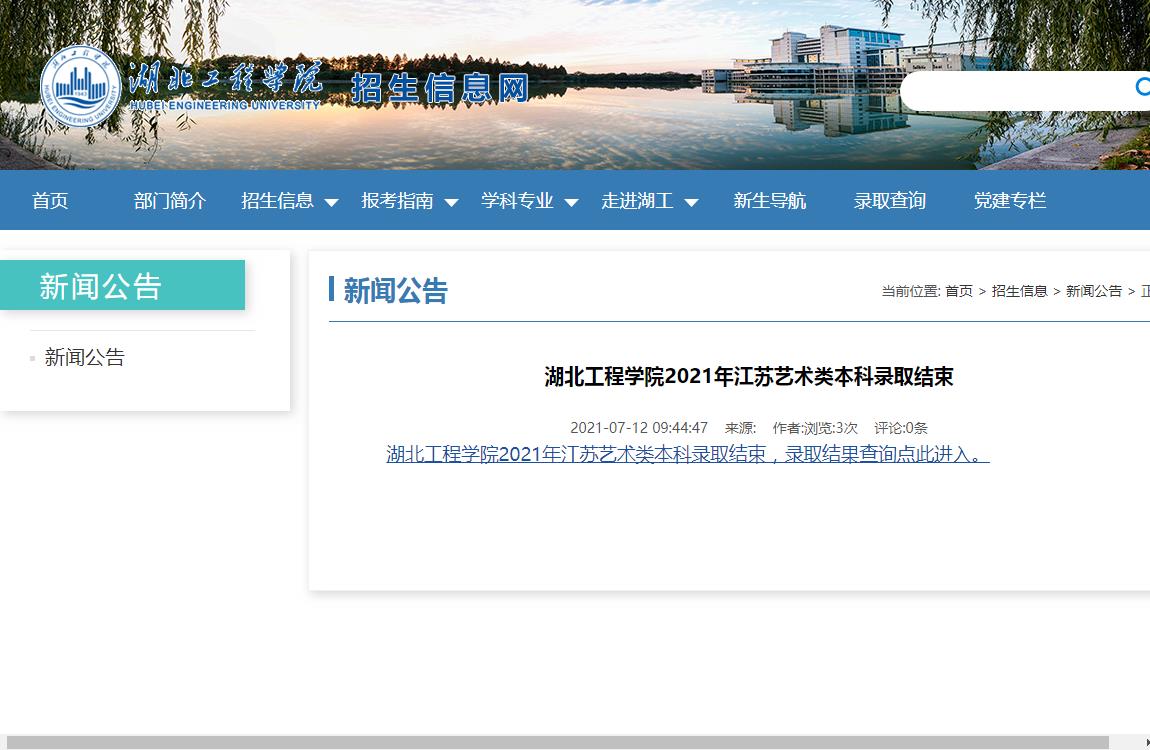Follow the 录取结果查询点此进入 article link
Image resolution: width=1150 pixels, height=750 pixels.
(x=688, y=454)
